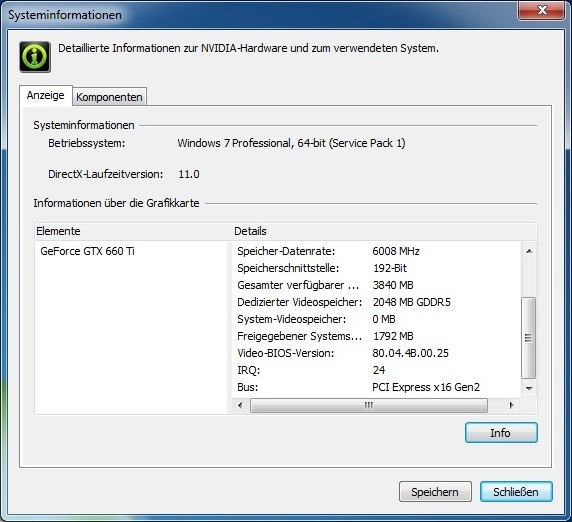
Task: Click the Systeminformationen window title bar text
Action: (65, 15)
